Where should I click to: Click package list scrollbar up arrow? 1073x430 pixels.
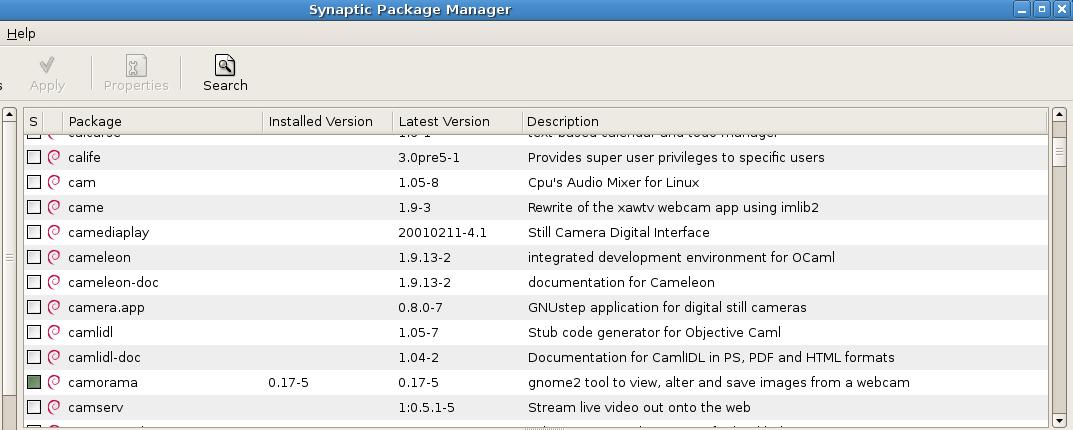1059,115
